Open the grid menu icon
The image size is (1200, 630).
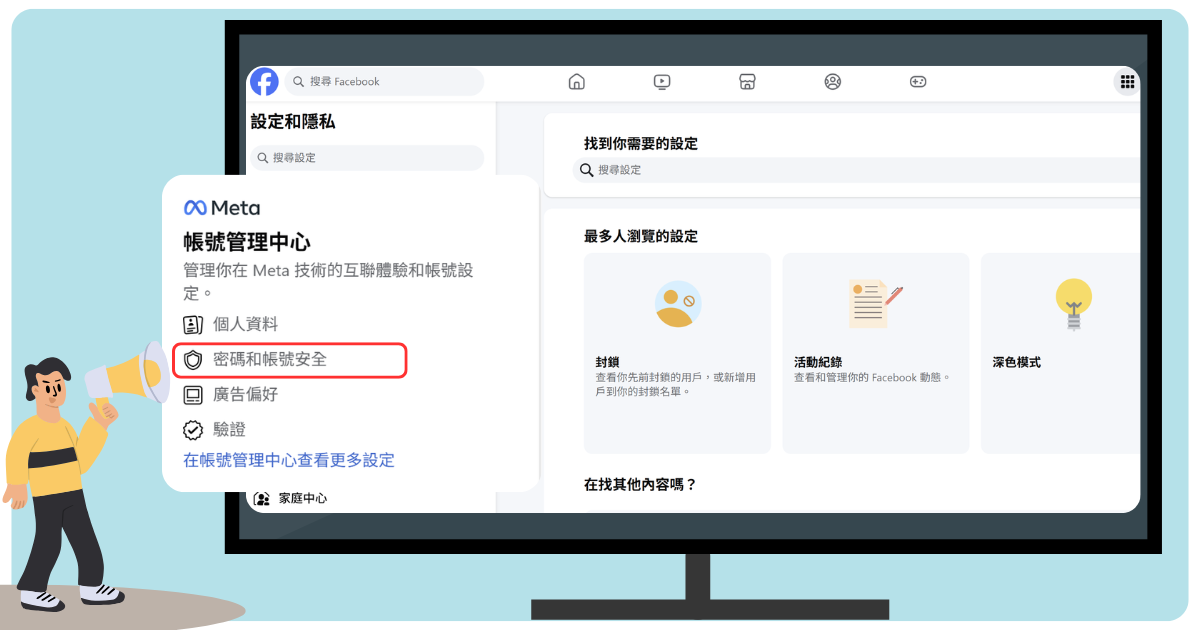[1127, 82]
